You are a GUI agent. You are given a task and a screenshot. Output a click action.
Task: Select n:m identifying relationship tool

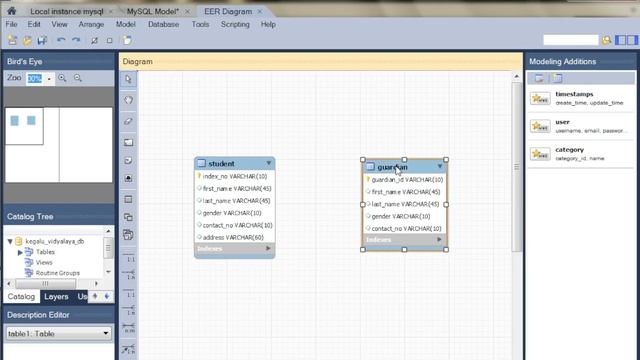point(129,328)
